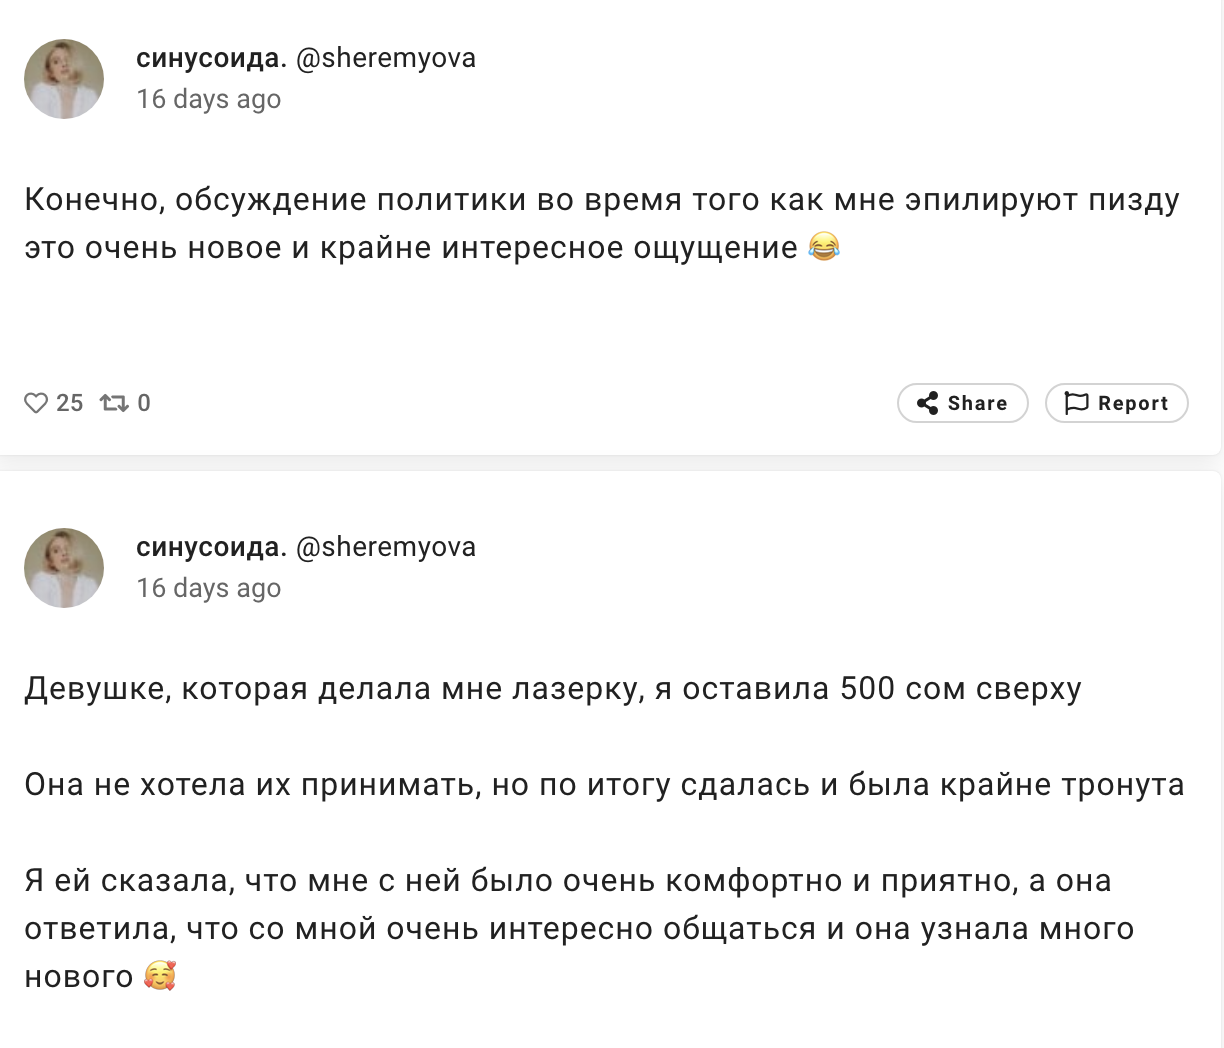This screenshot has width=1224, height=1048.
Task: Like the first post with the heart icon
Action: pos(36,403)
